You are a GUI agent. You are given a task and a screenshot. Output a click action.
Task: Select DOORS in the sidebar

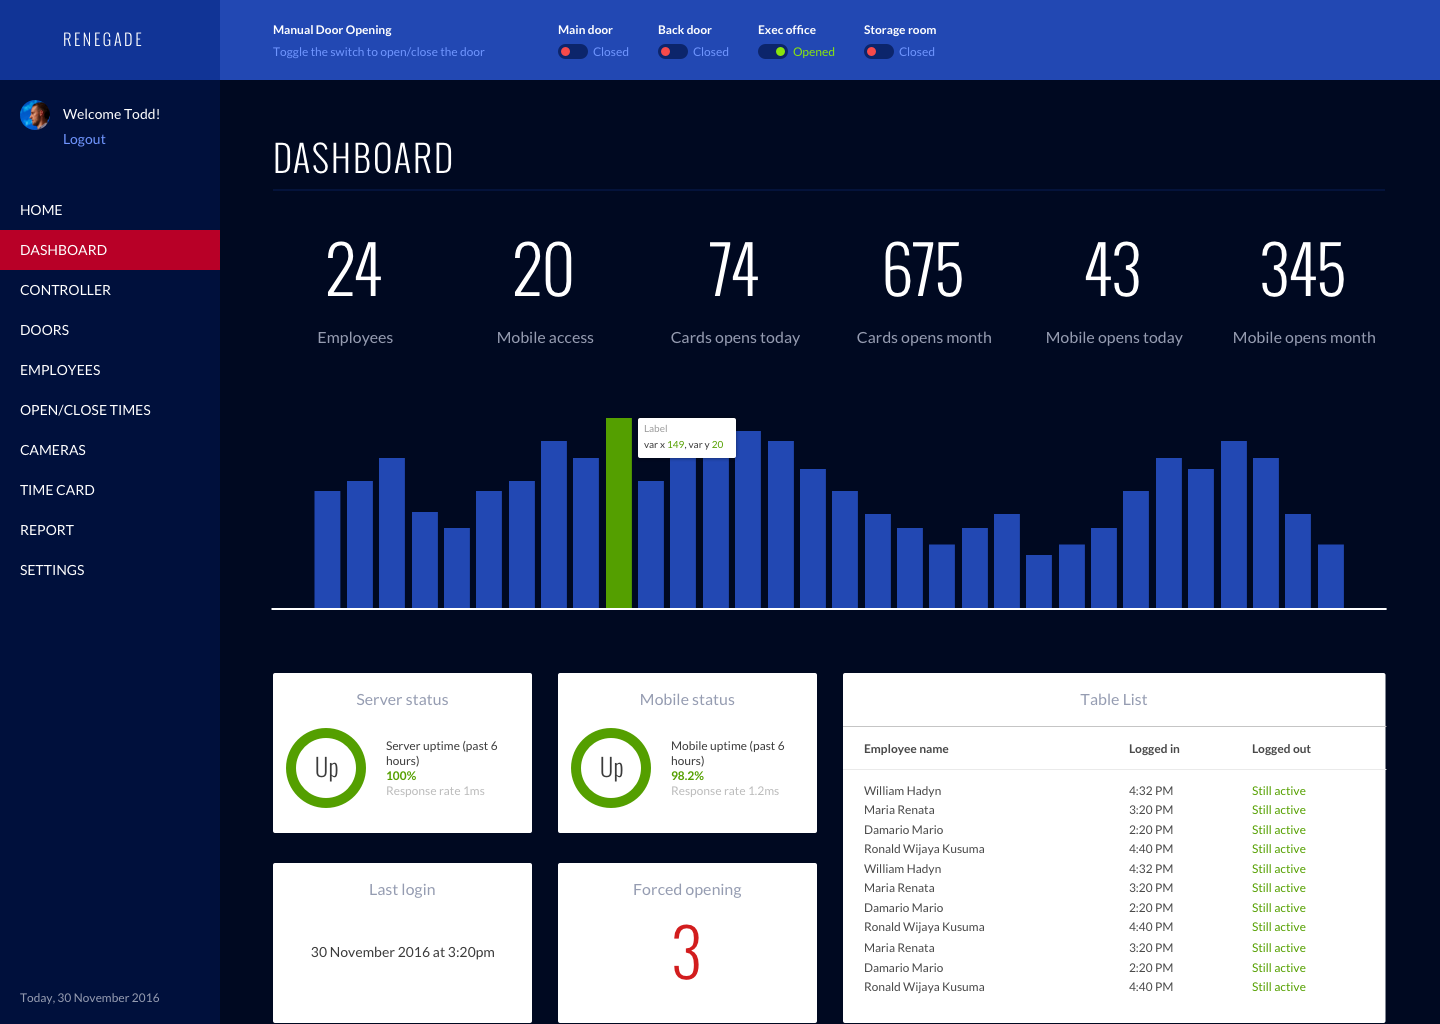coord(44,330)
